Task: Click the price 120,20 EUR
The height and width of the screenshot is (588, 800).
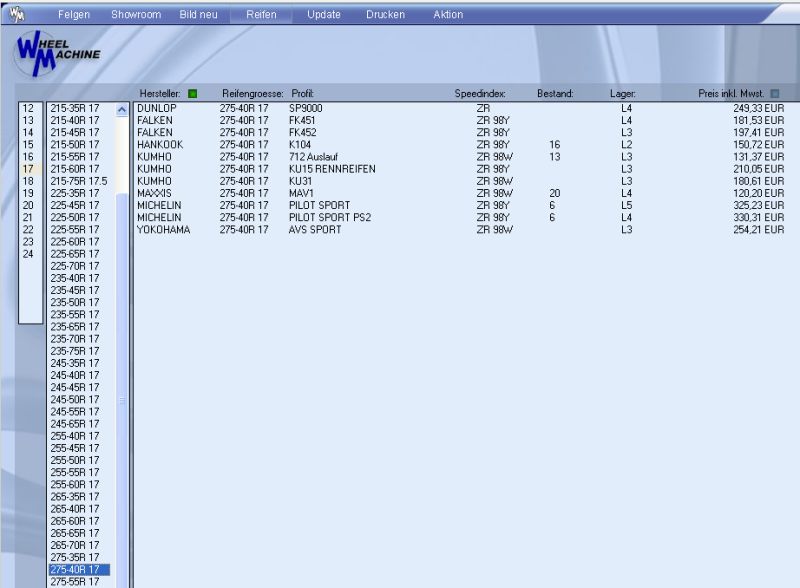Action: tap(759, 193)
